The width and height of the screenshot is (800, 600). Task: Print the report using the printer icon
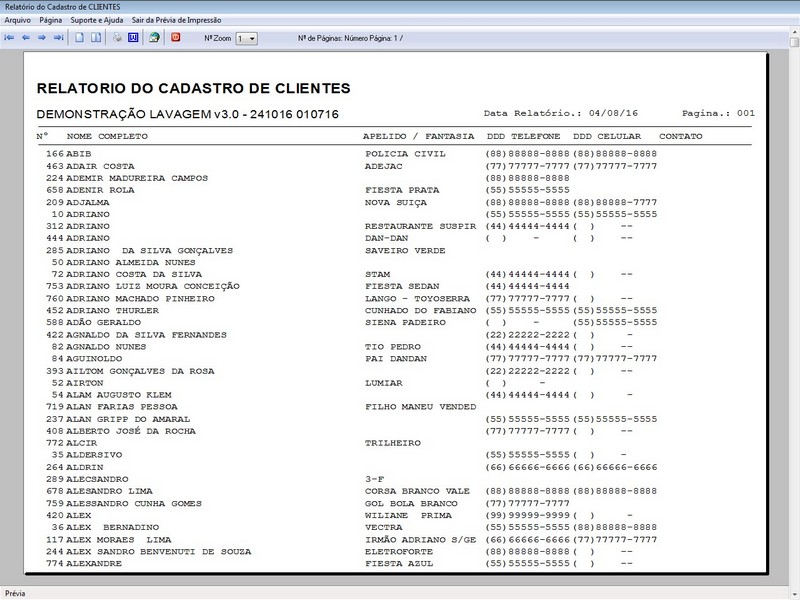pos(117,38)
